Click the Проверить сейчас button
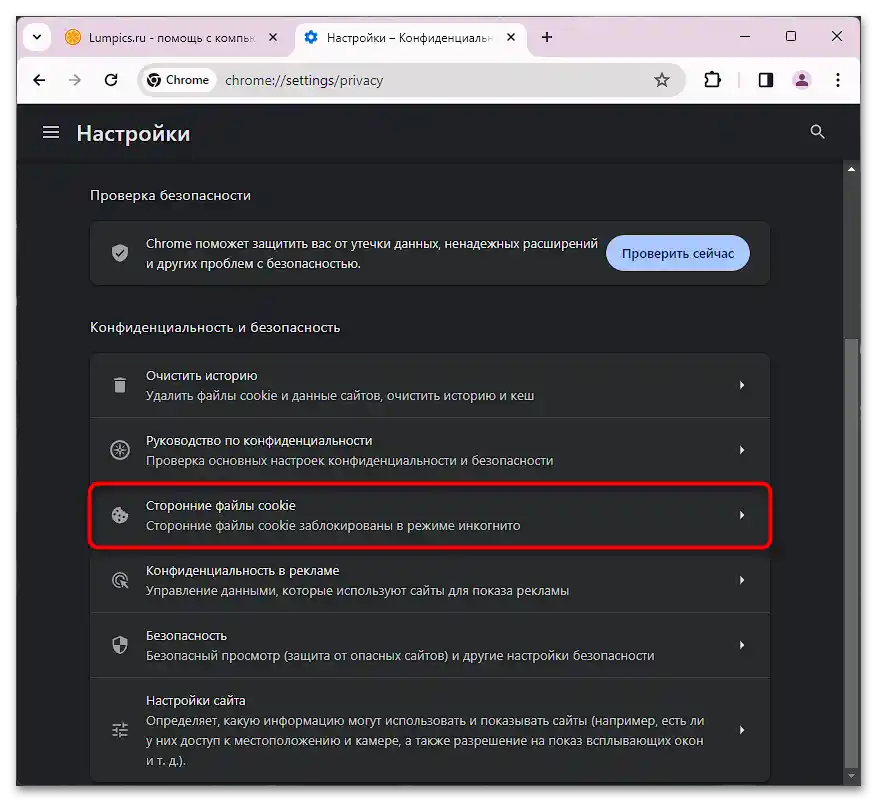 677,253
